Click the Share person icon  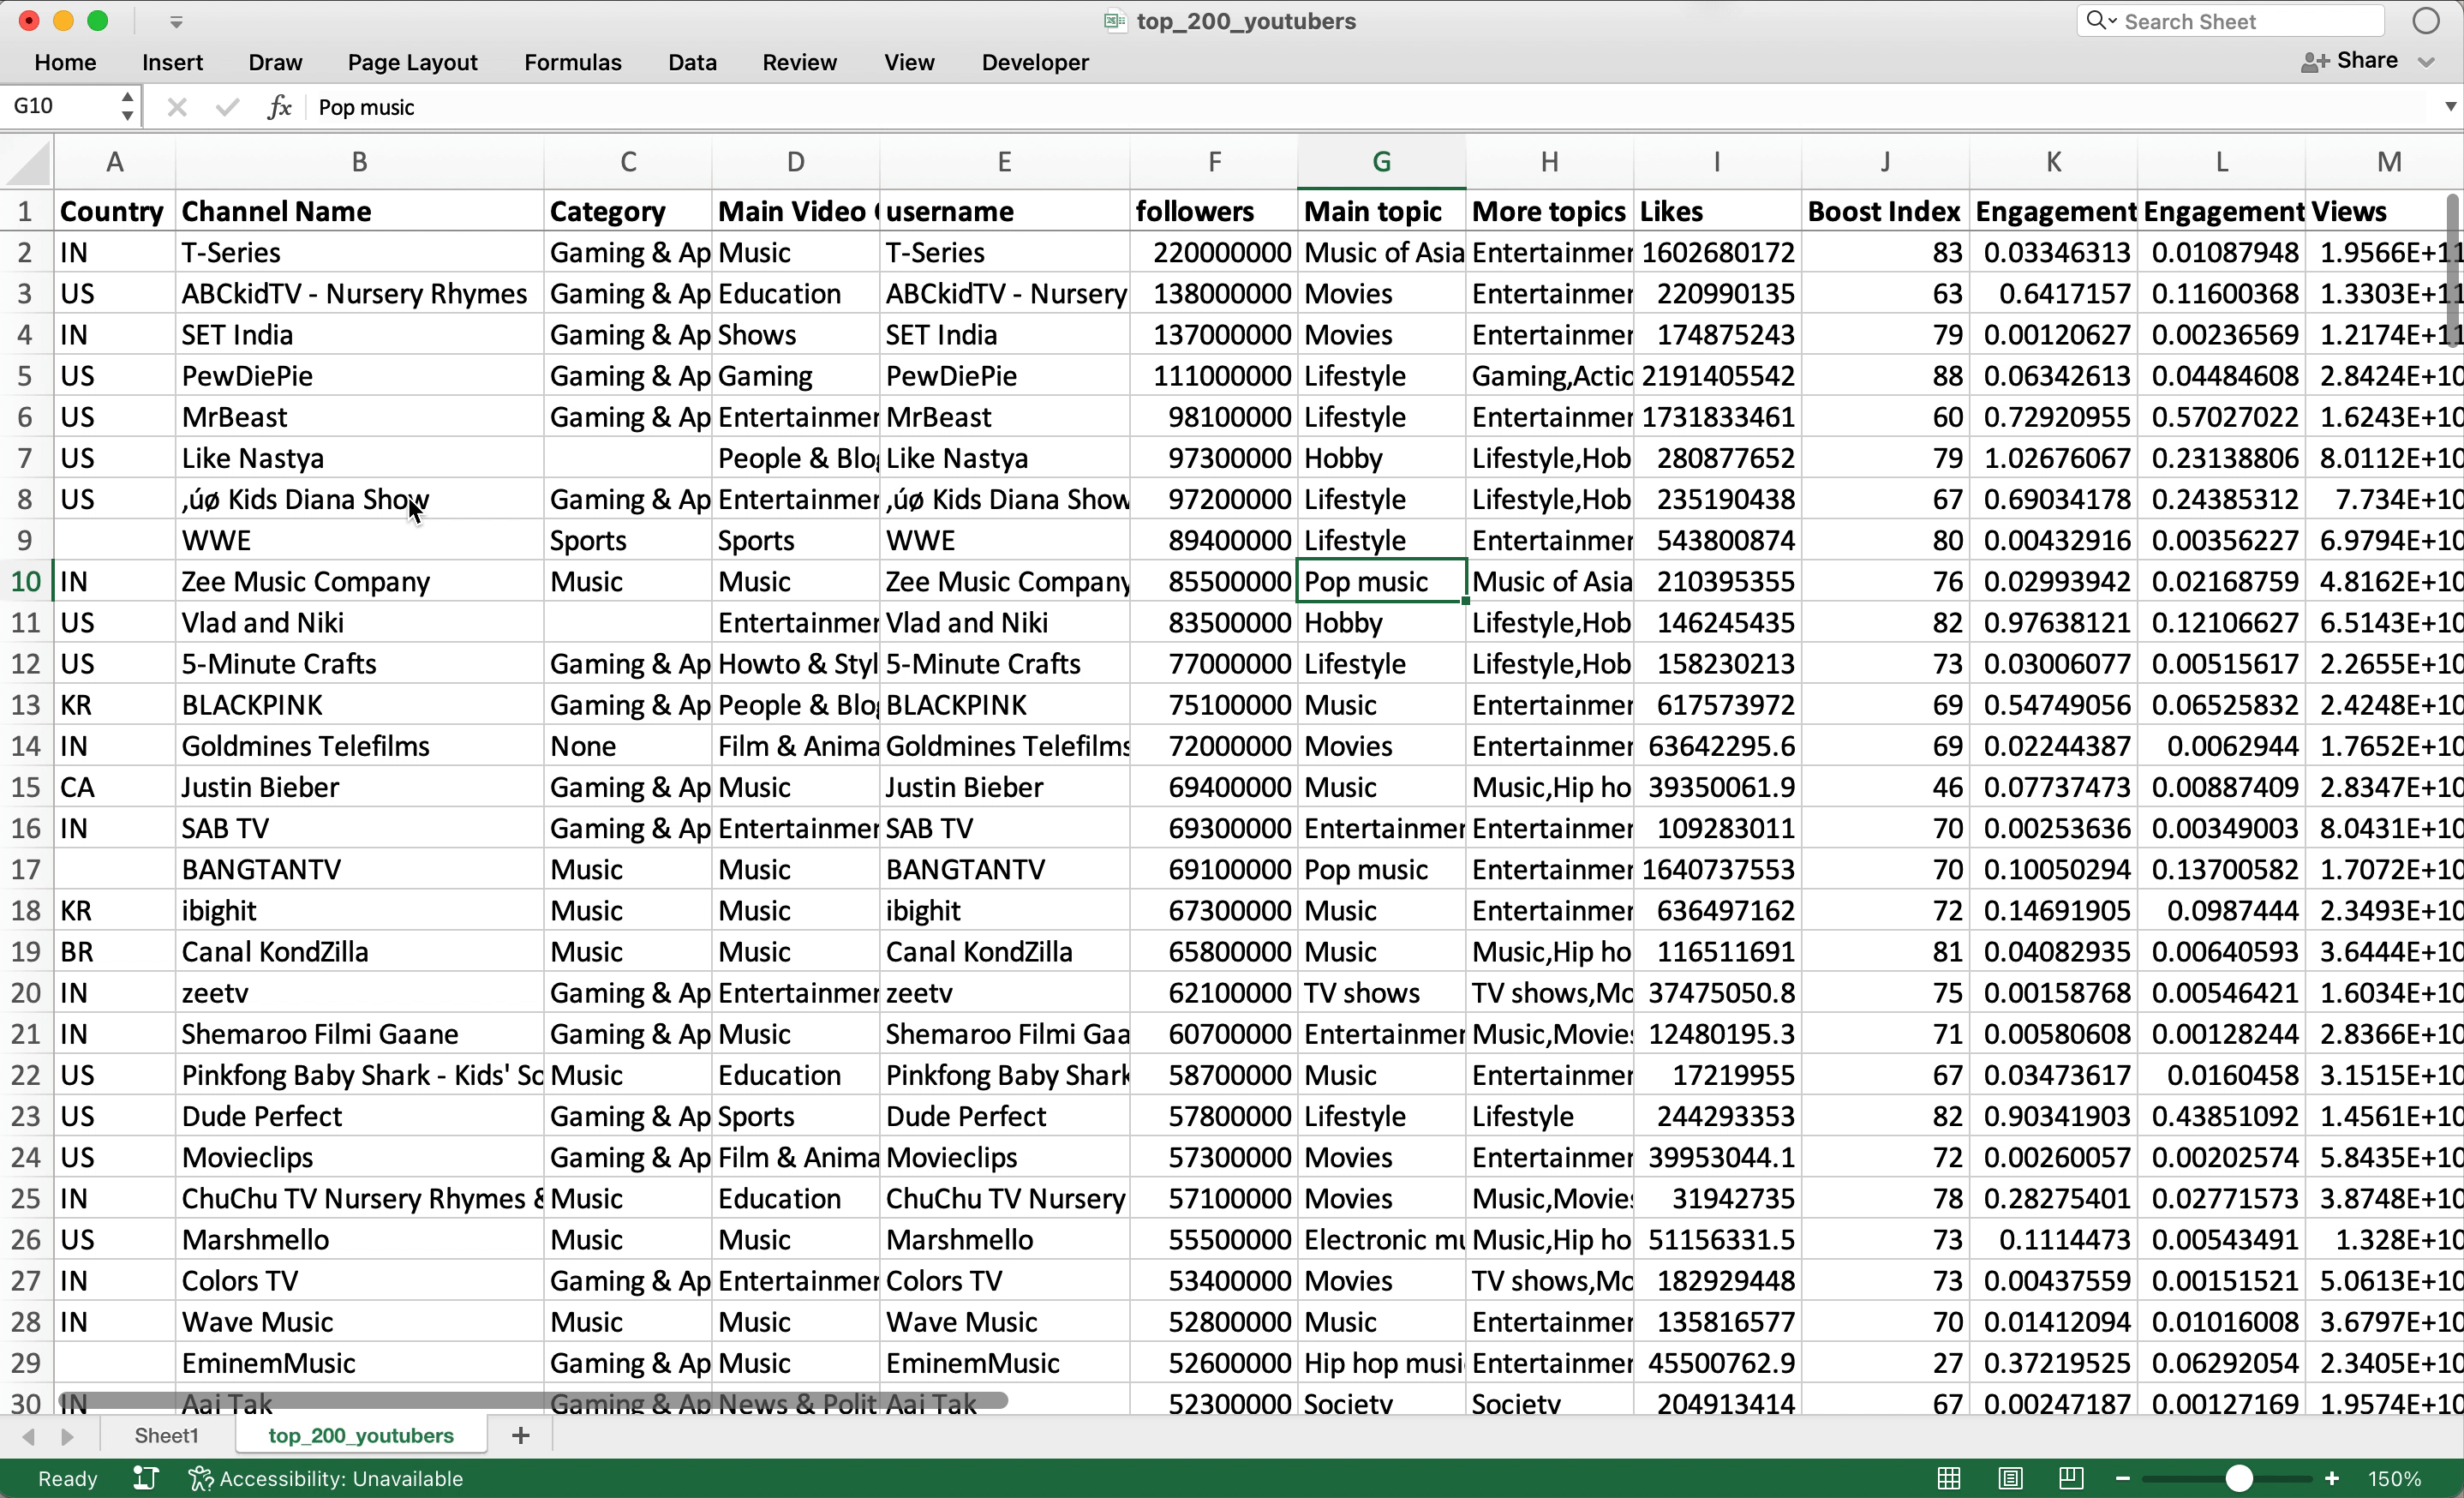[2314, 62]
